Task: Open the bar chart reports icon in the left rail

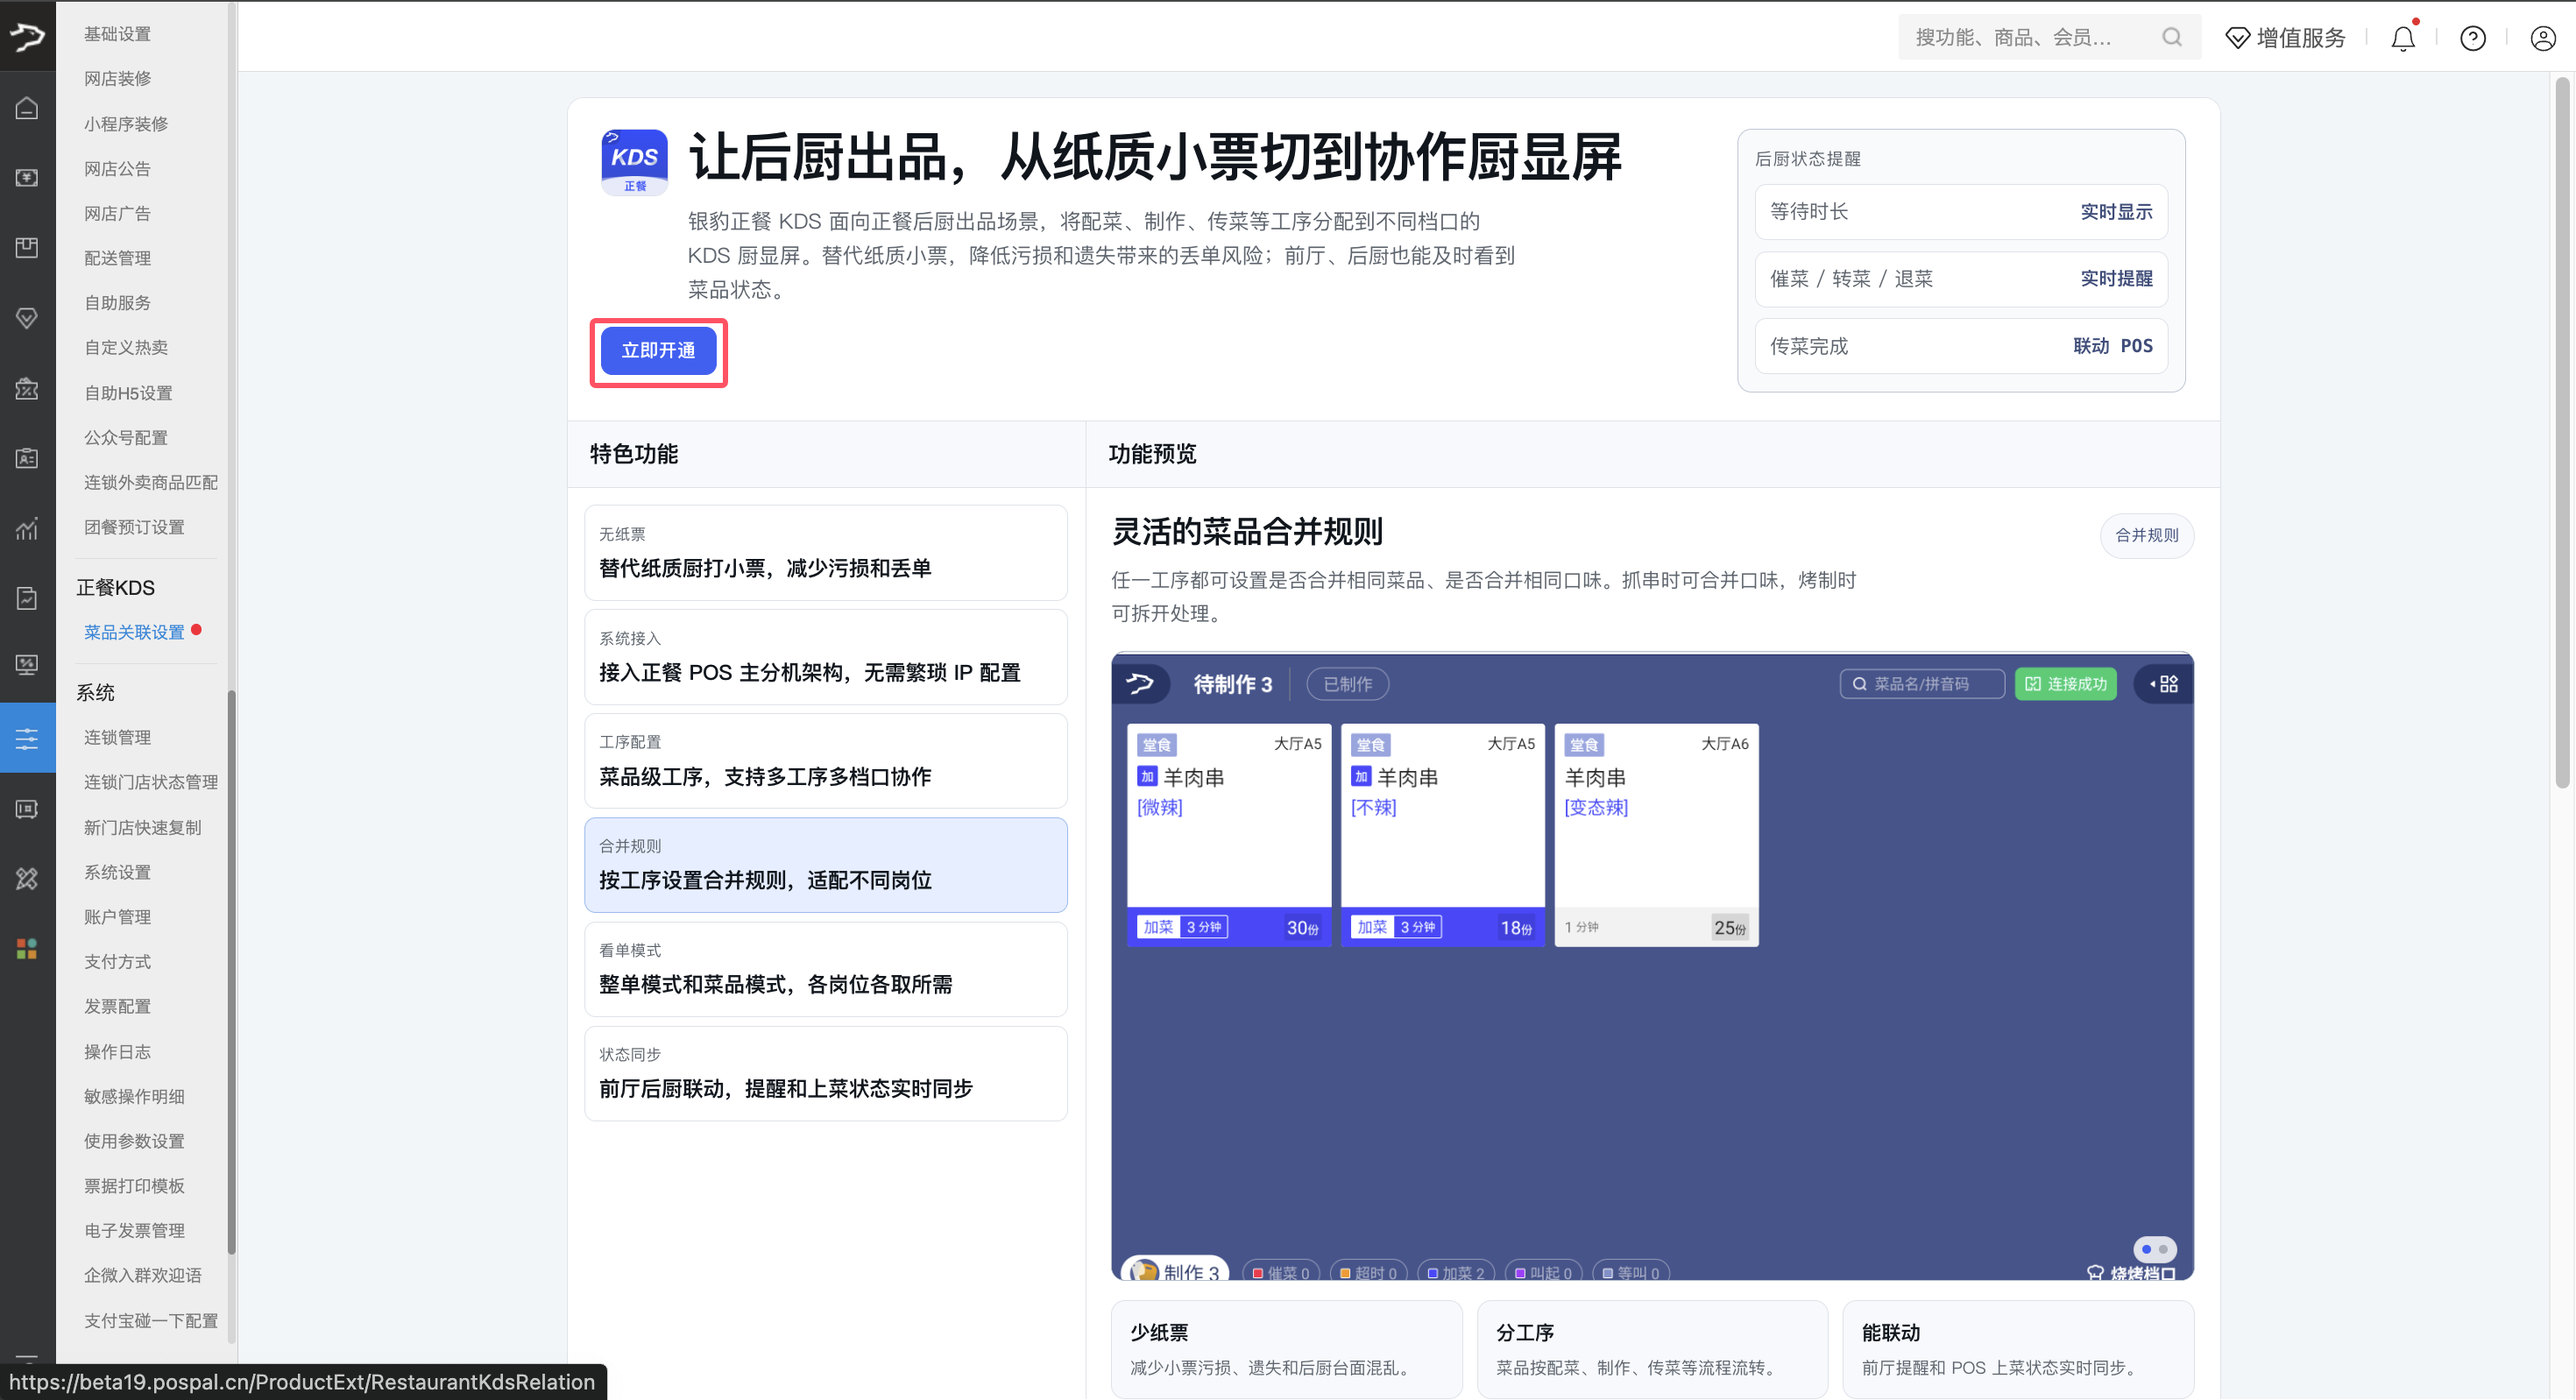Action: pyautogui.click(x=27, y=528)
